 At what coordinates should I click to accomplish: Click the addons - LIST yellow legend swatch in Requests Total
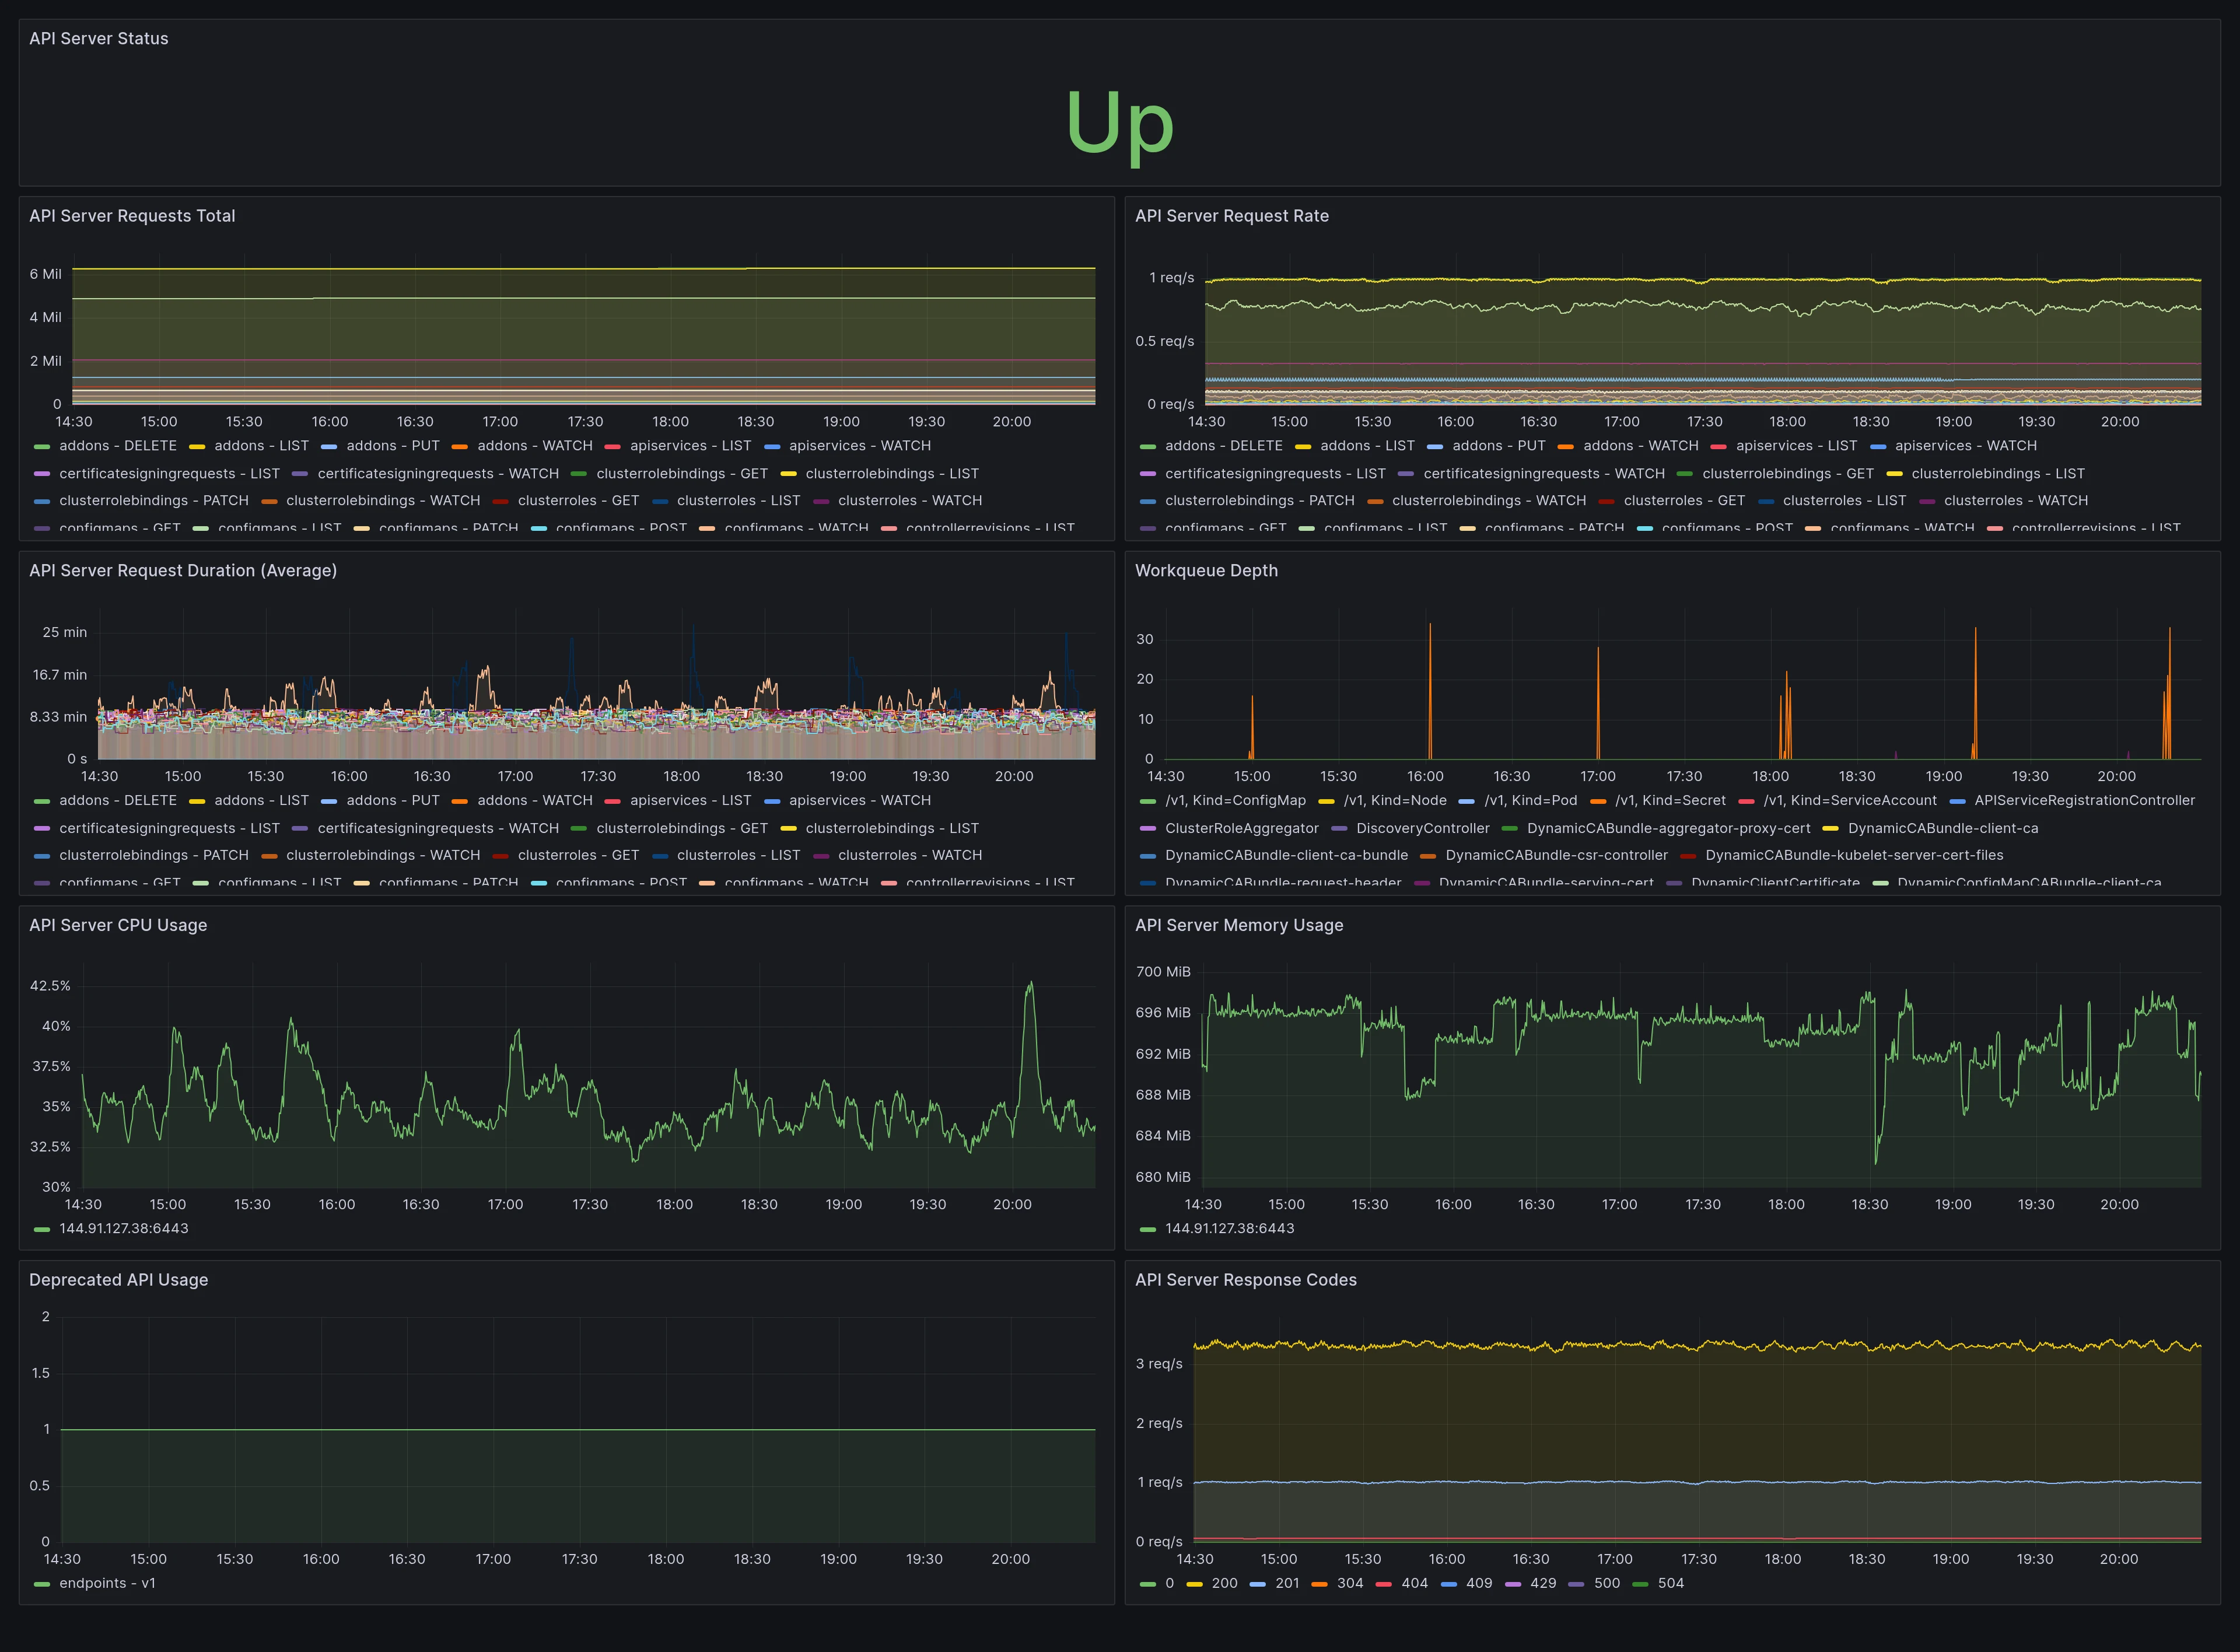[x=197, y=447]
